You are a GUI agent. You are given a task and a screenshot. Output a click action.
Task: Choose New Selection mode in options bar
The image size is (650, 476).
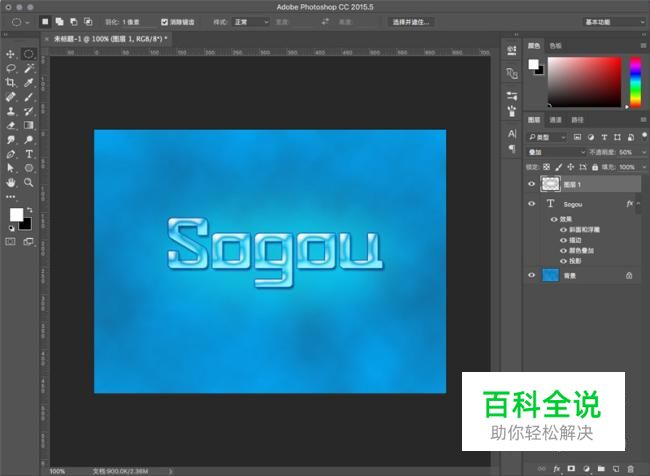coord(45,22)
